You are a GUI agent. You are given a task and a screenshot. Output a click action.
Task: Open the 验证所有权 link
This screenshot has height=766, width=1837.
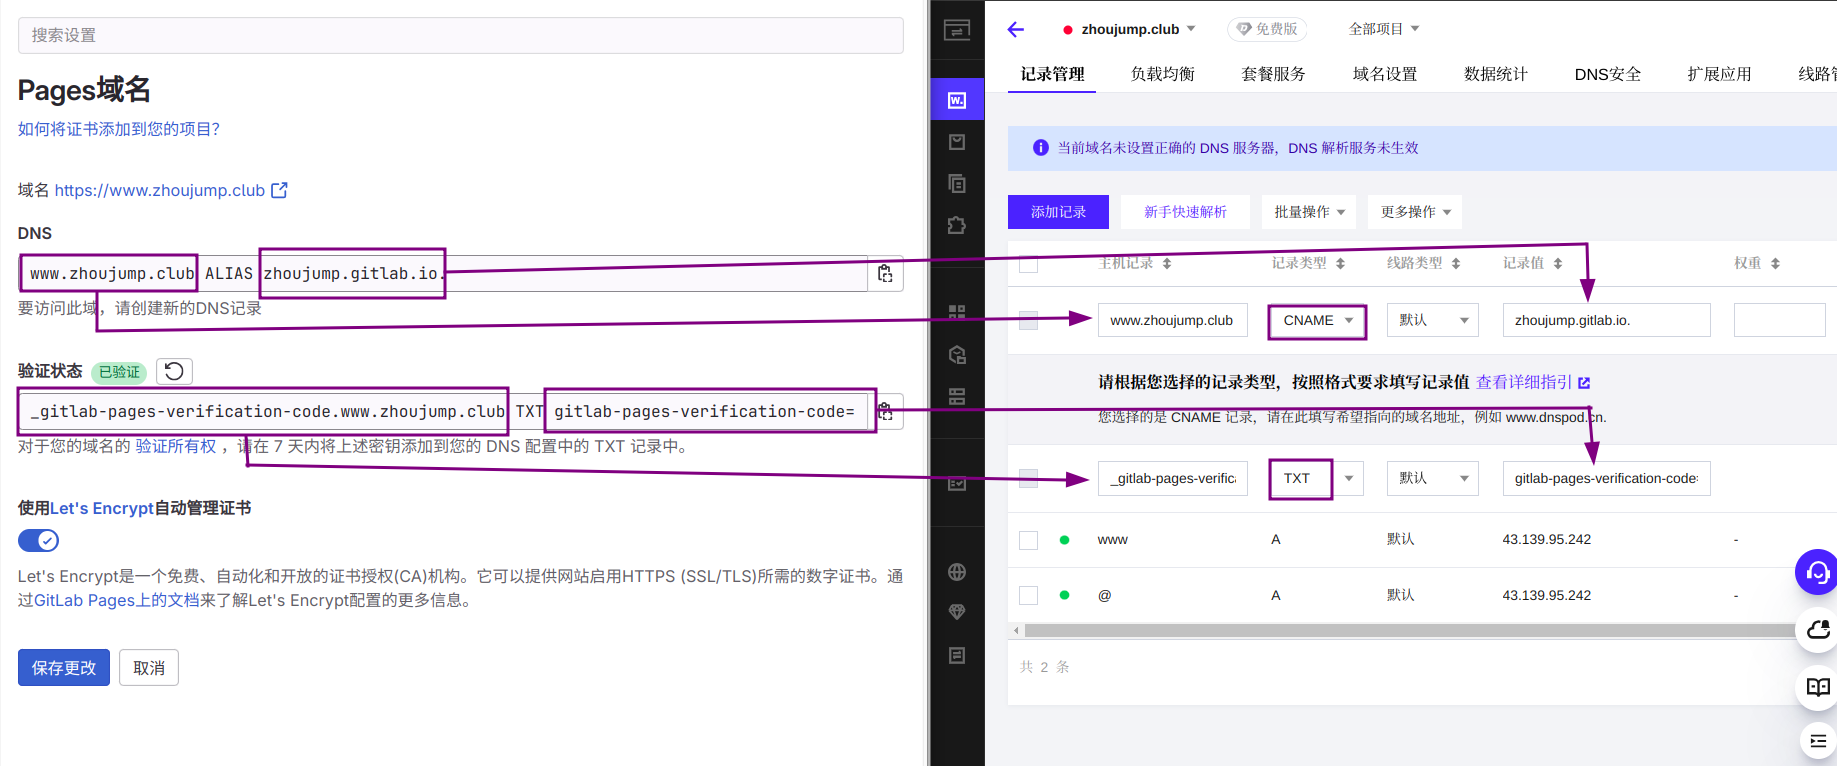tap(176, 446)
